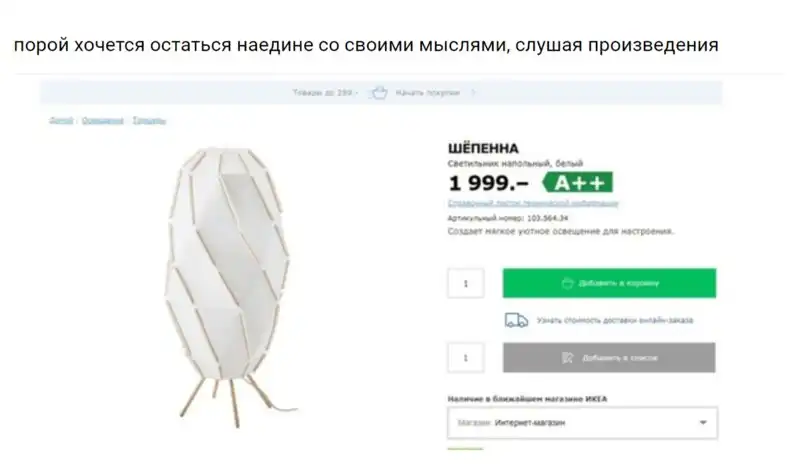Open the last breadcrumb link
This screenshot has height=465, width=800.
tap(149, 120)
